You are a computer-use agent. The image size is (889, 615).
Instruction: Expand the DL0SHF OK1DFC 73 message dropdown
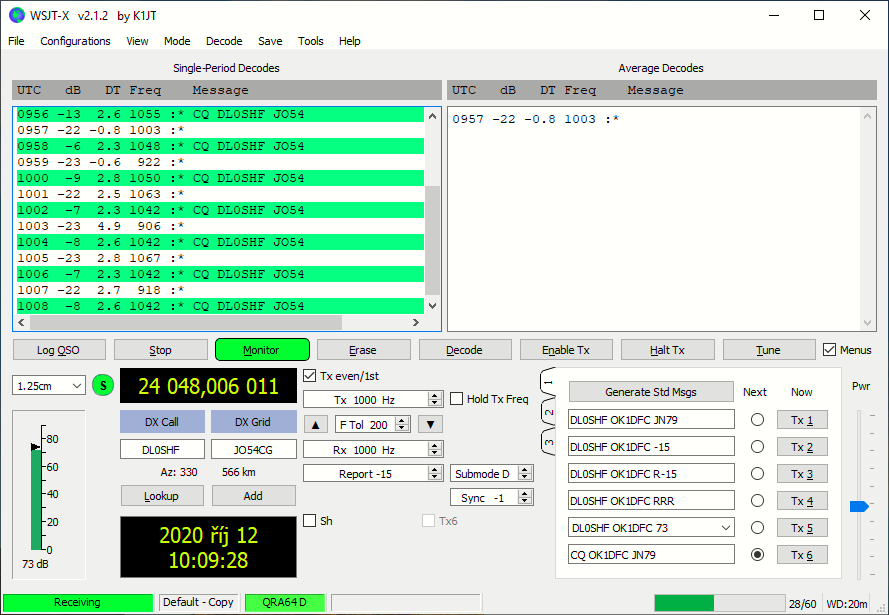coord(726,528)
